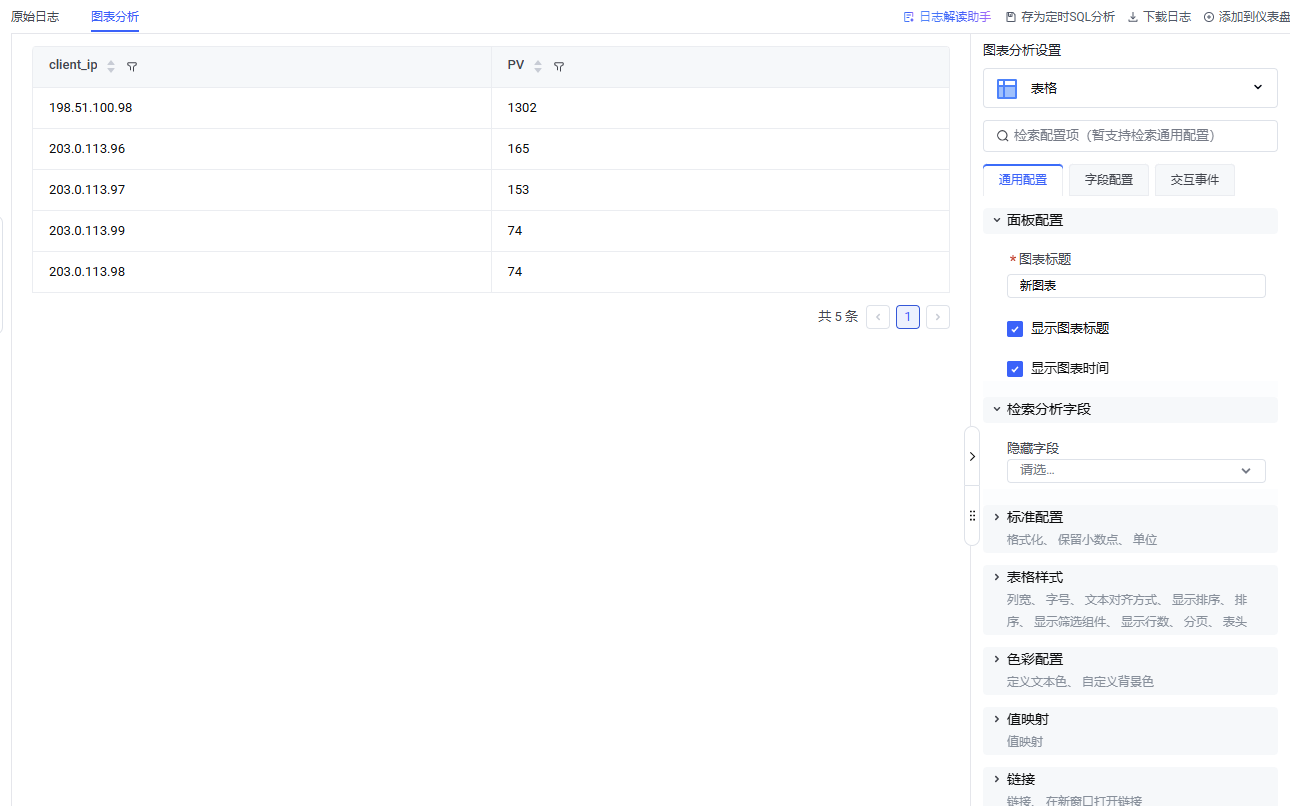Toggle the 显示图表时间 checkbox

[x=1015, y=369]
